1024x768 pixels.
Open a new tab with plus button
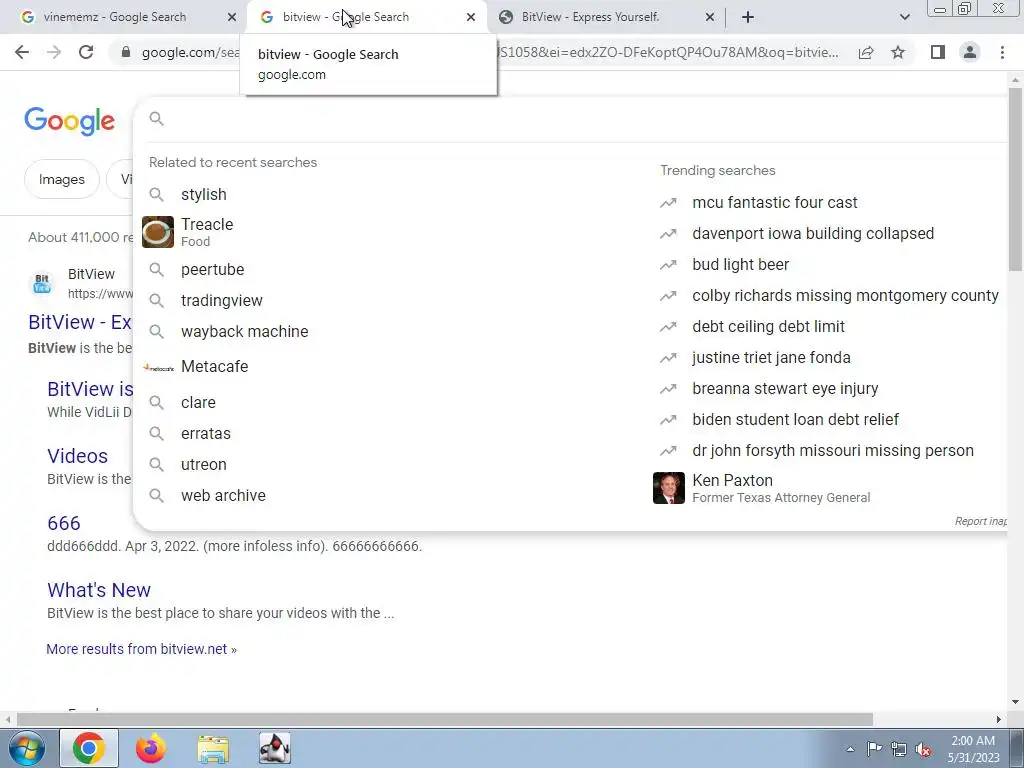click(x=748, y=17)
